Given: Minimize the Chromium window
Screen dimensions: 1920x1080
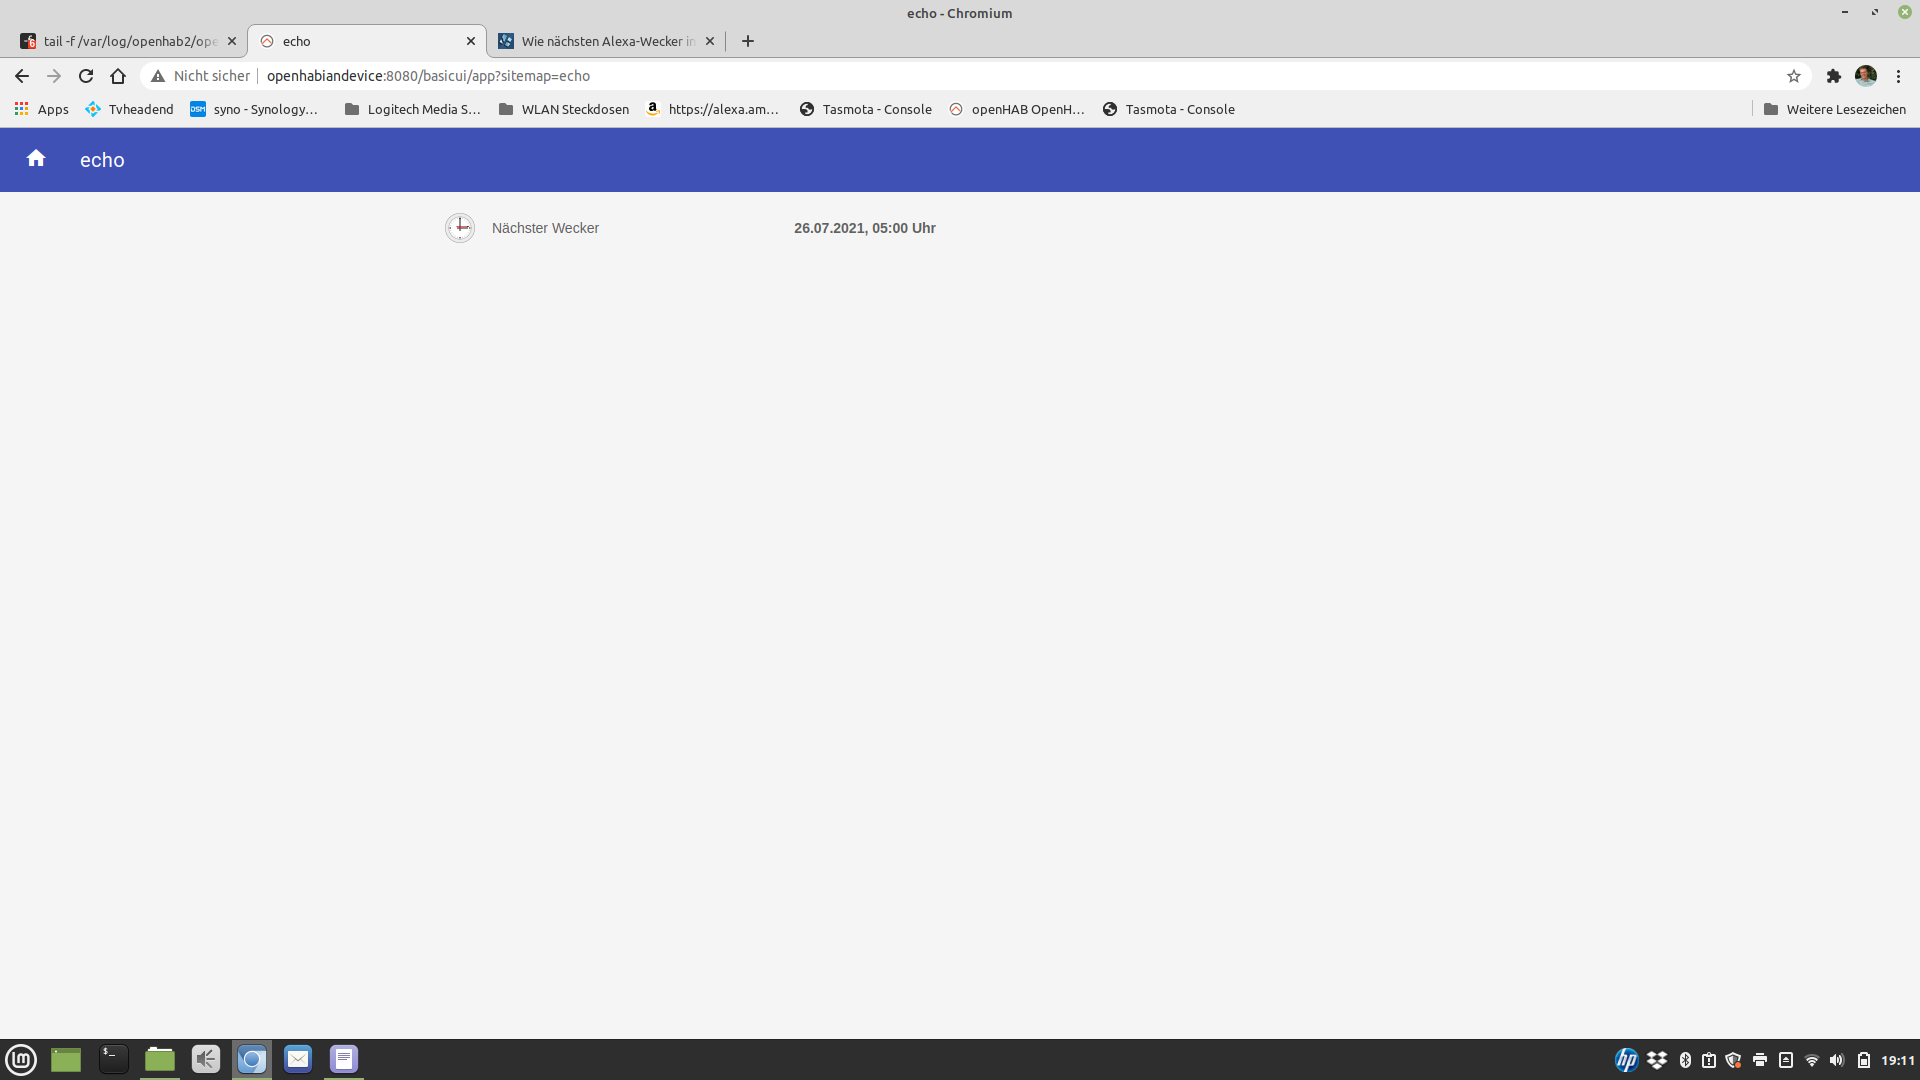Looking at the screenshot, I should 1845,12.
